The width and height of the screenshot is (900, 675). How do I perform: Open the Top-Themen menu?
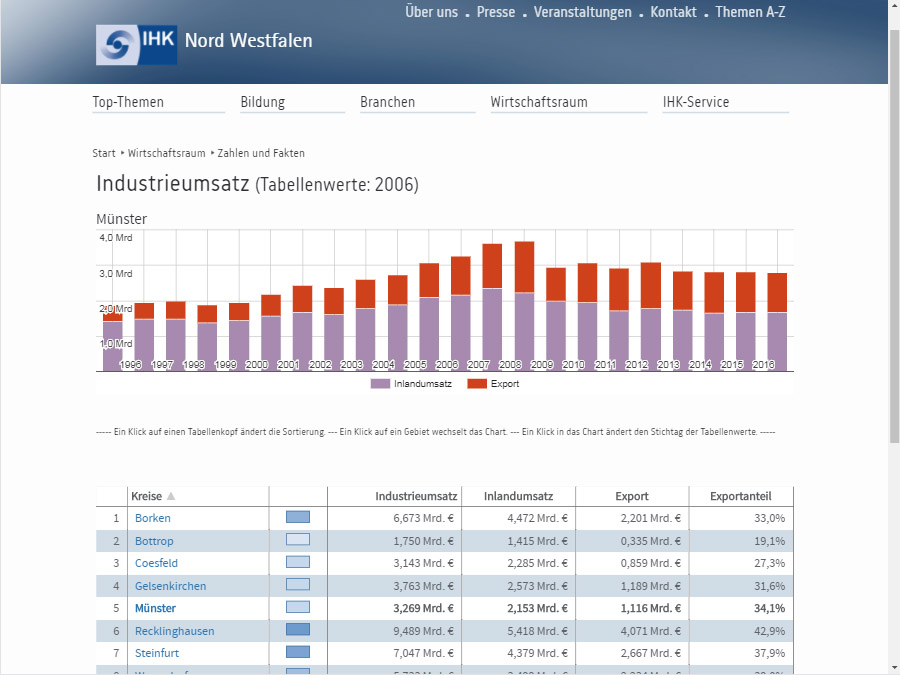click(128, 102)
